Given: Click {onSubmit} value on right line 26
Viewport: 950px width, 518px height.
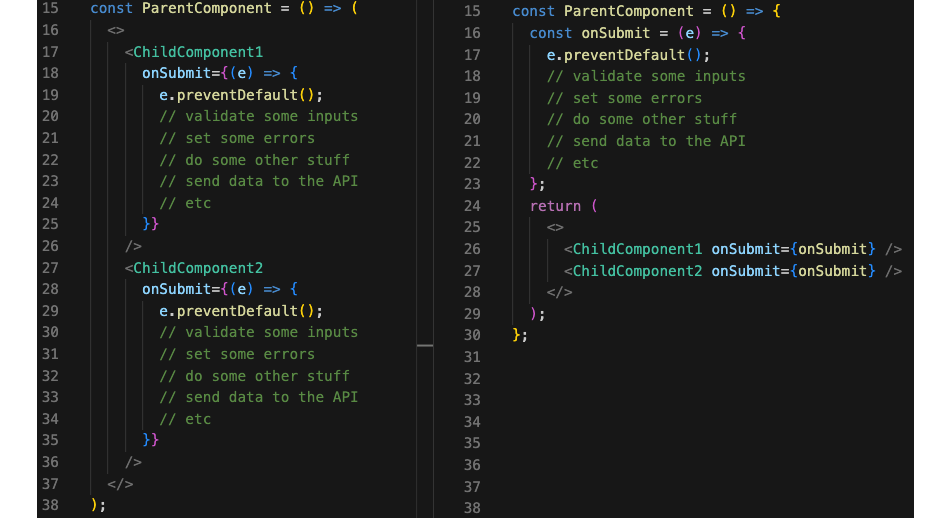Looking at the screenshot, I should pyautogui.click(x=833, y=249).
